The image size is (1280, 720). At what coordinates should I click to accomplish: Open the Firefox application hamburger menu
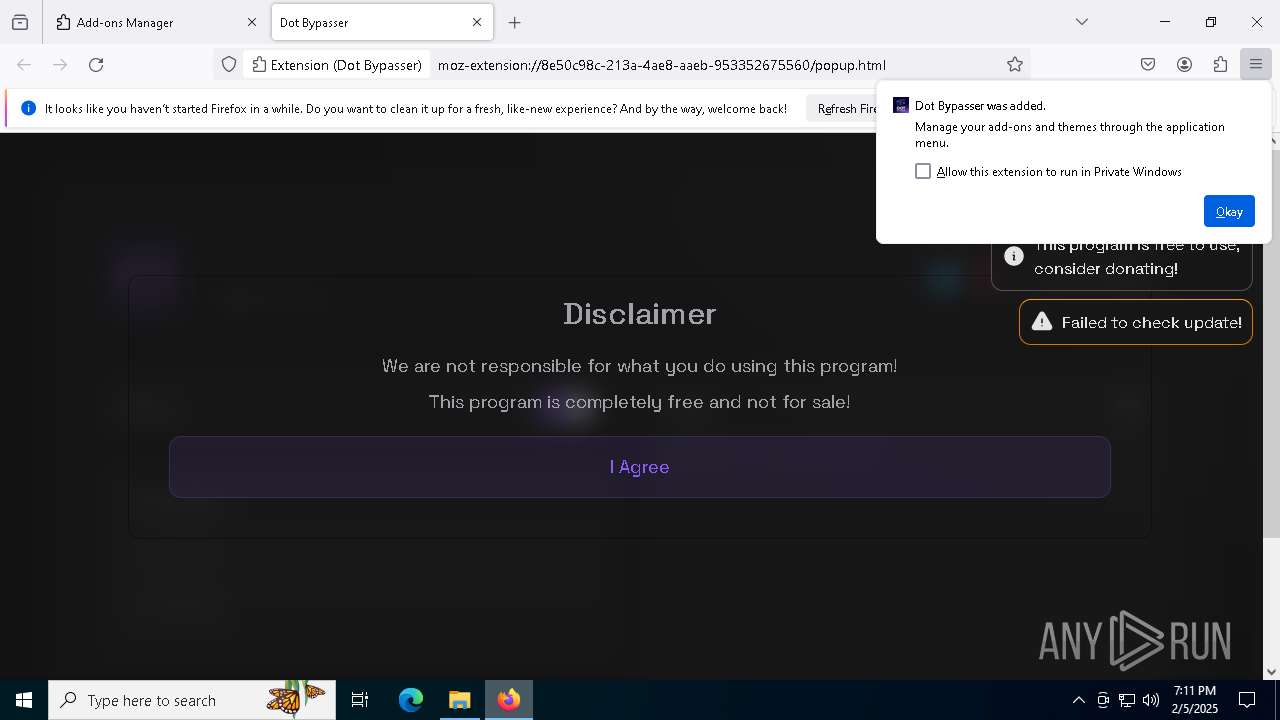(x=1255, y=65)
